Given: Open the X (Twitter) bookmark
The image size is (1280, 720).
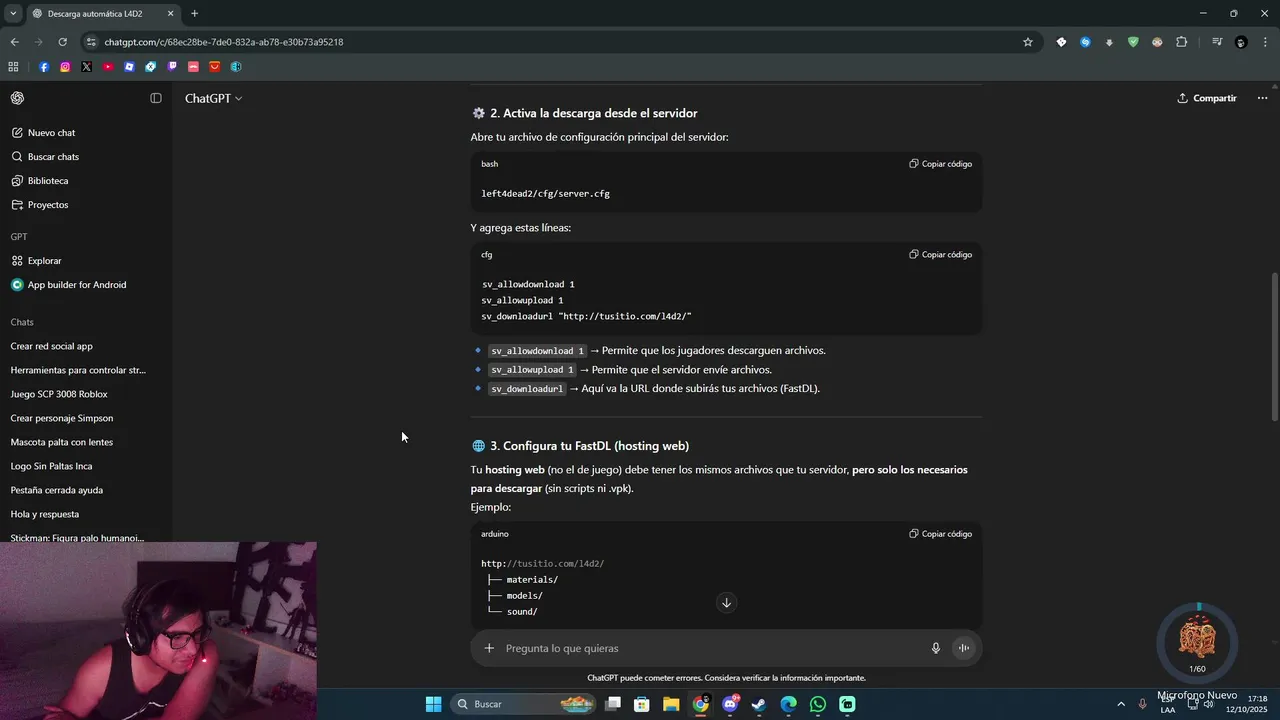Looking at the screenshot, I should point(86,67).
